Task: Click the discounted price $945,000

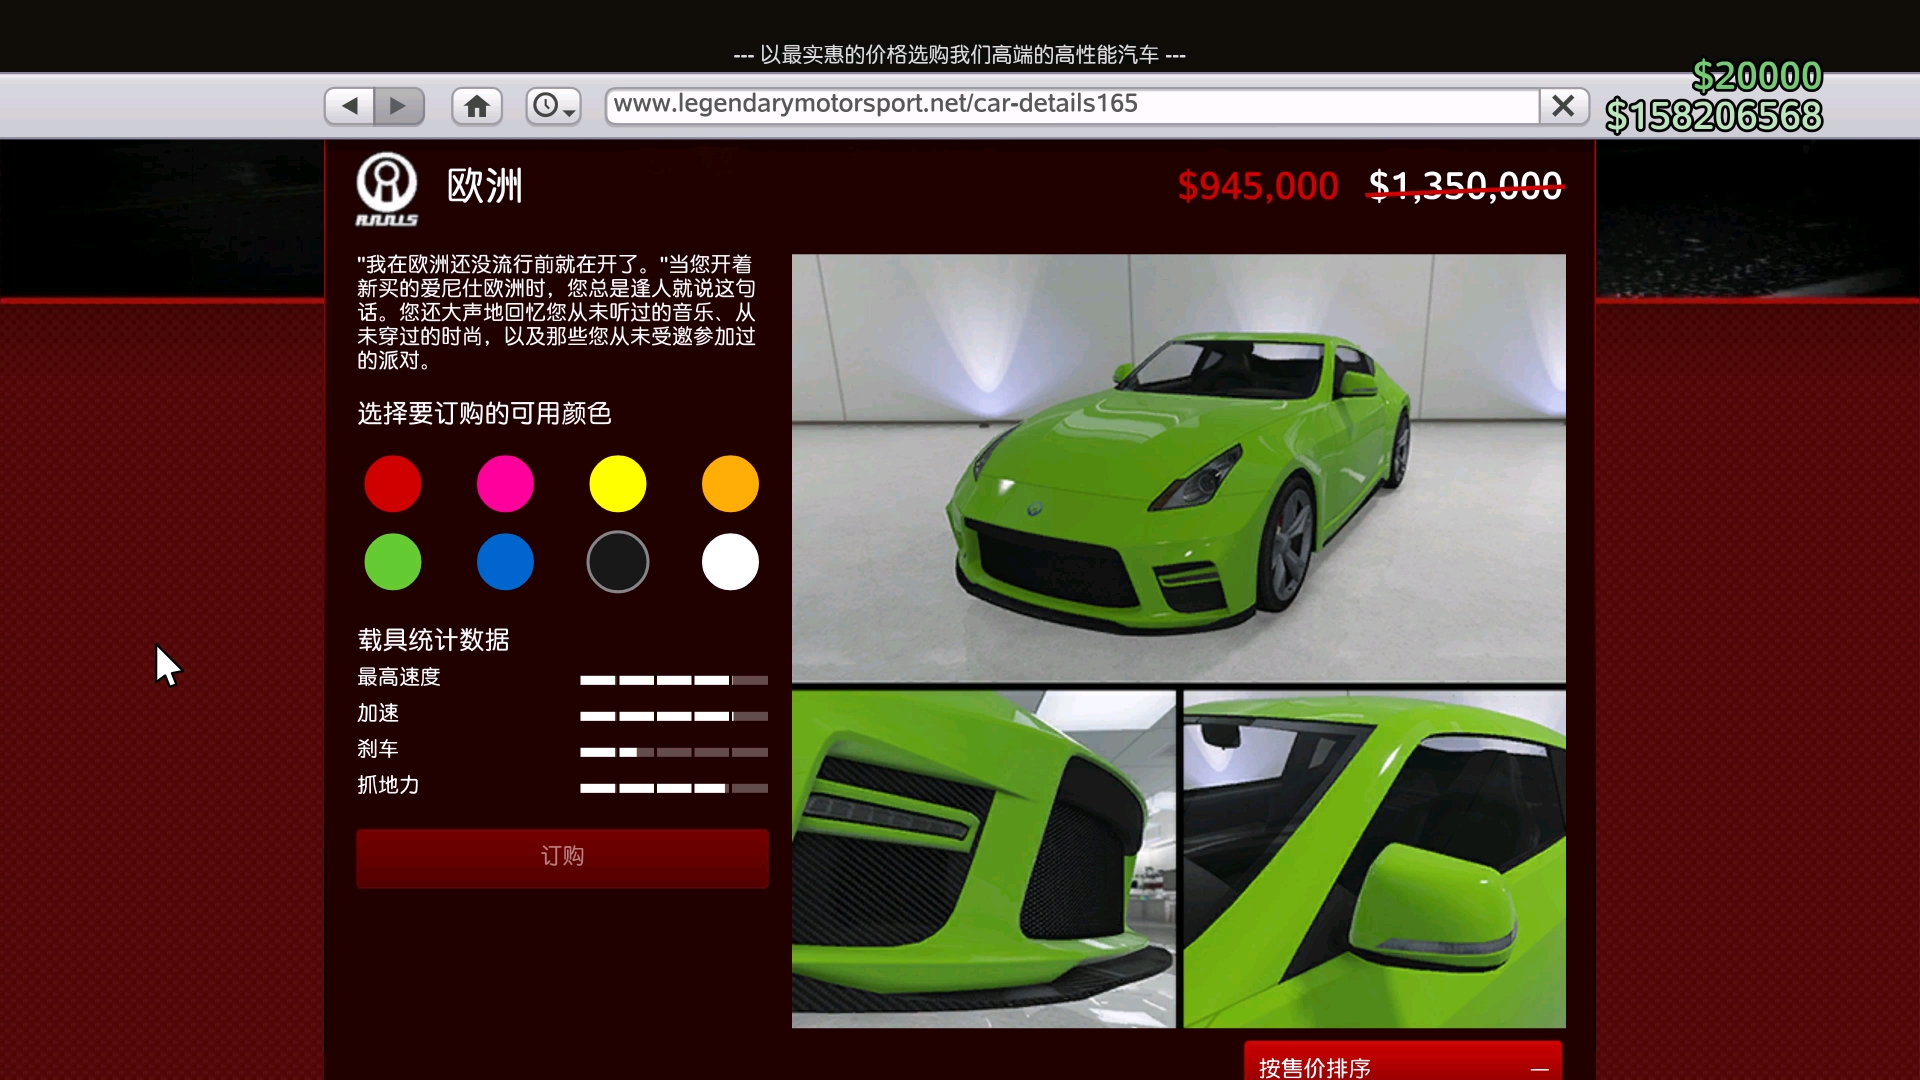Action: (1256, 186)
